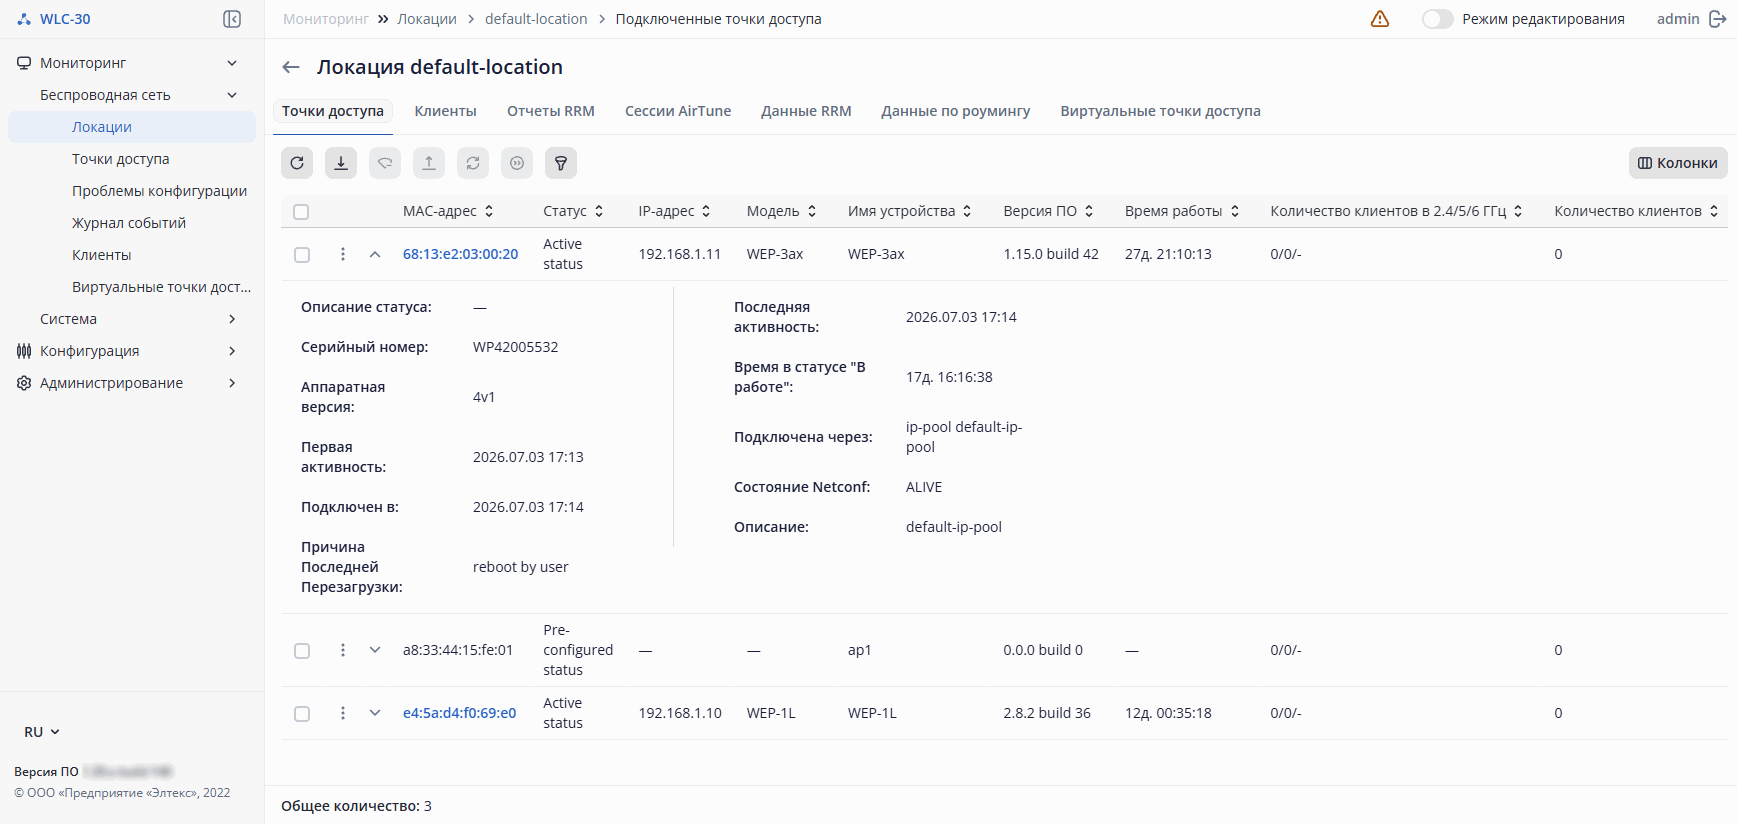This screenshot has height=824, width=1737.
Task: Click serial number WP42005532
Action: [516, 347]
